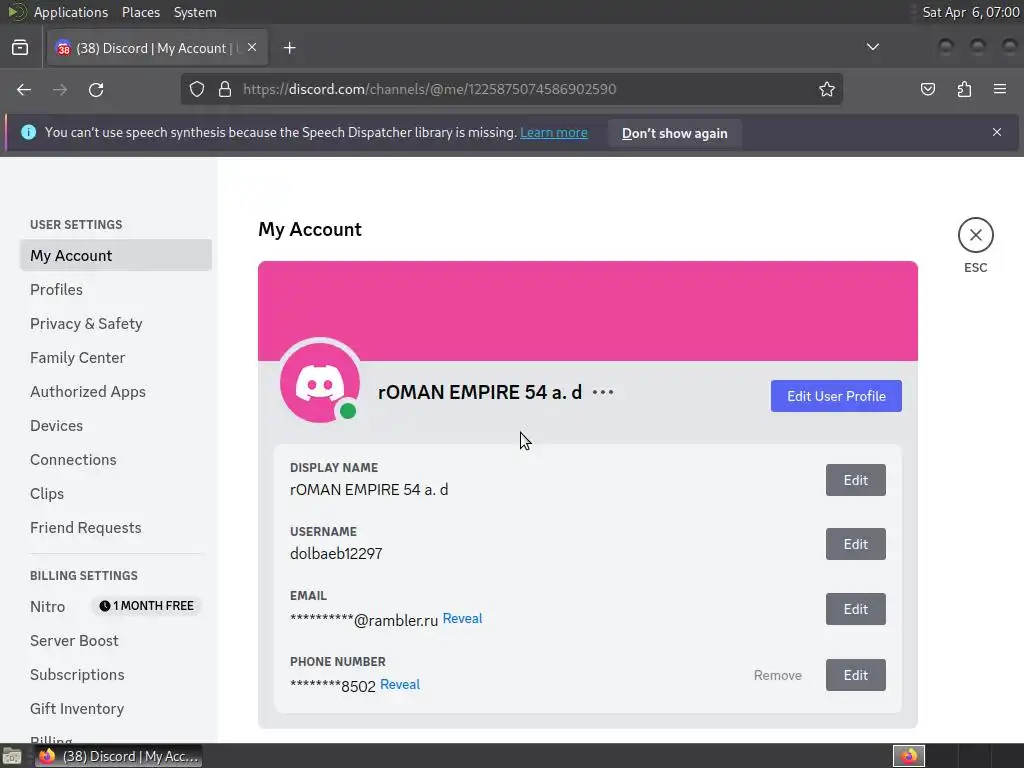Click the 1 MONTH FREE badge

[x=147, y=606]
